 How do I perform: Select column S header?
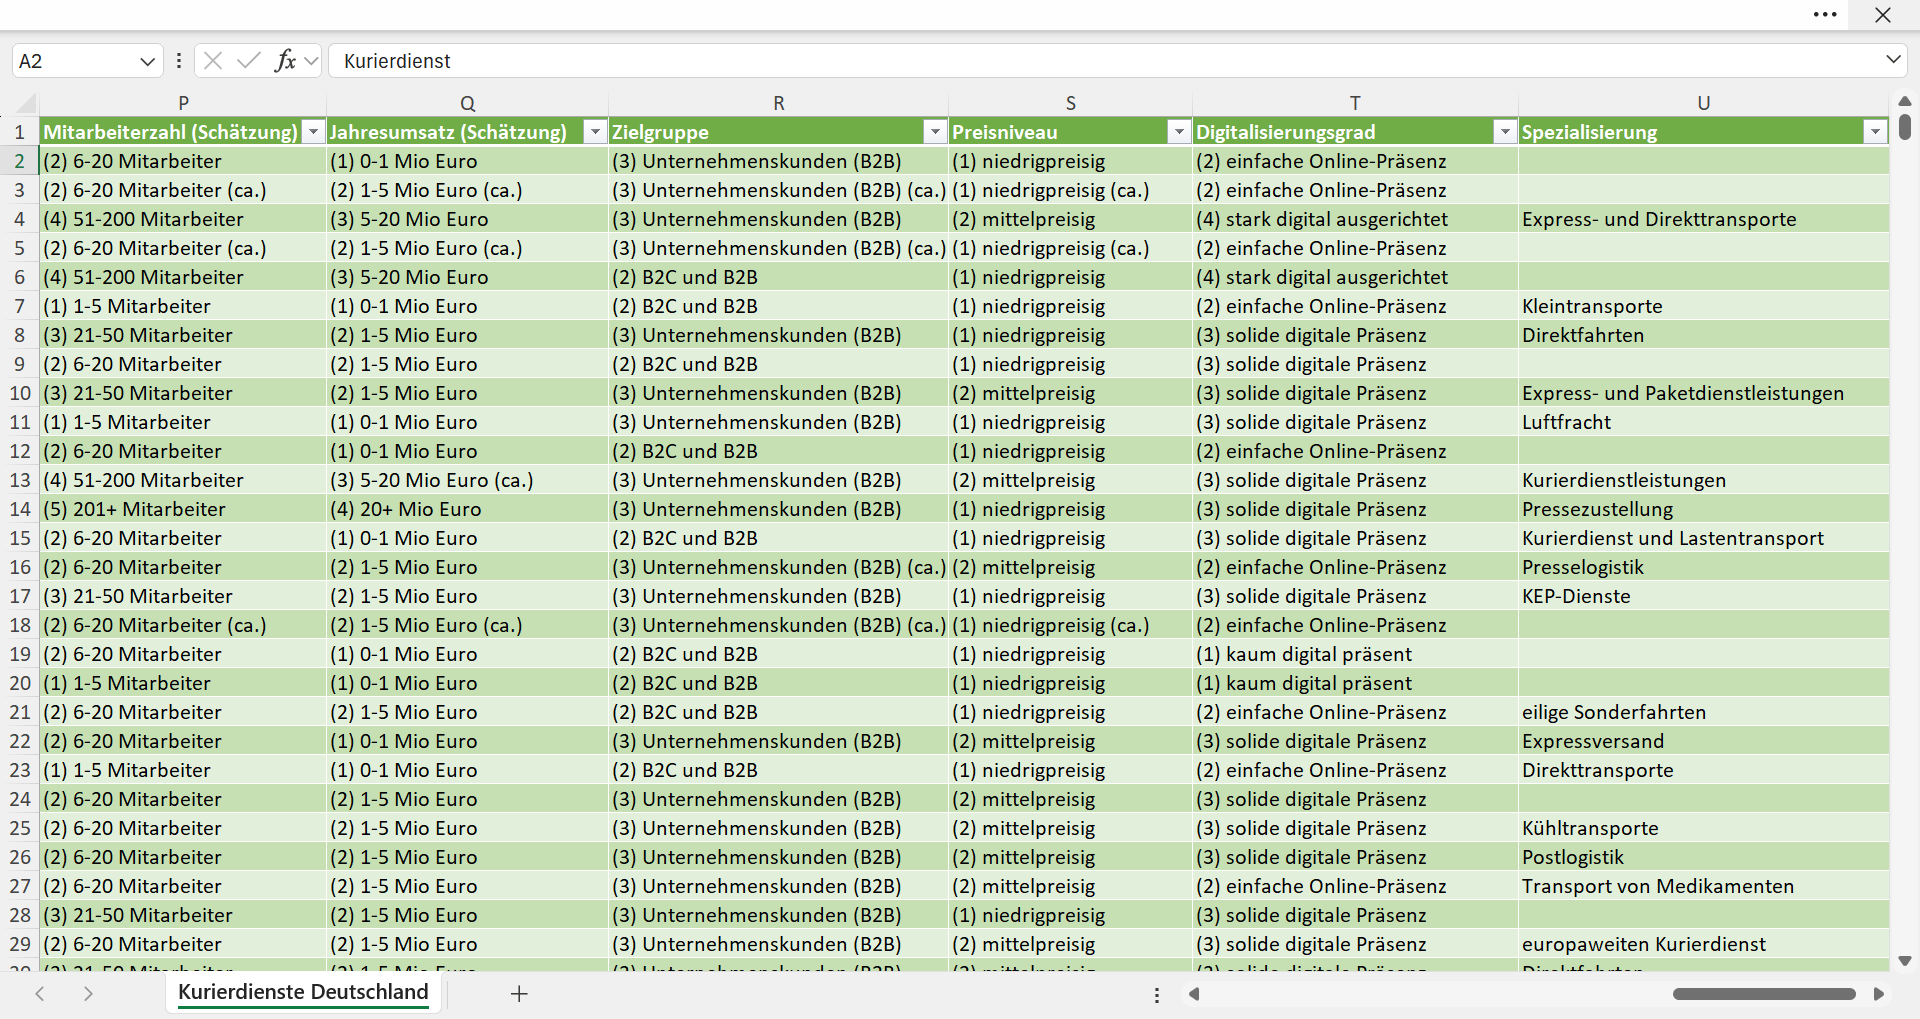1070,103
